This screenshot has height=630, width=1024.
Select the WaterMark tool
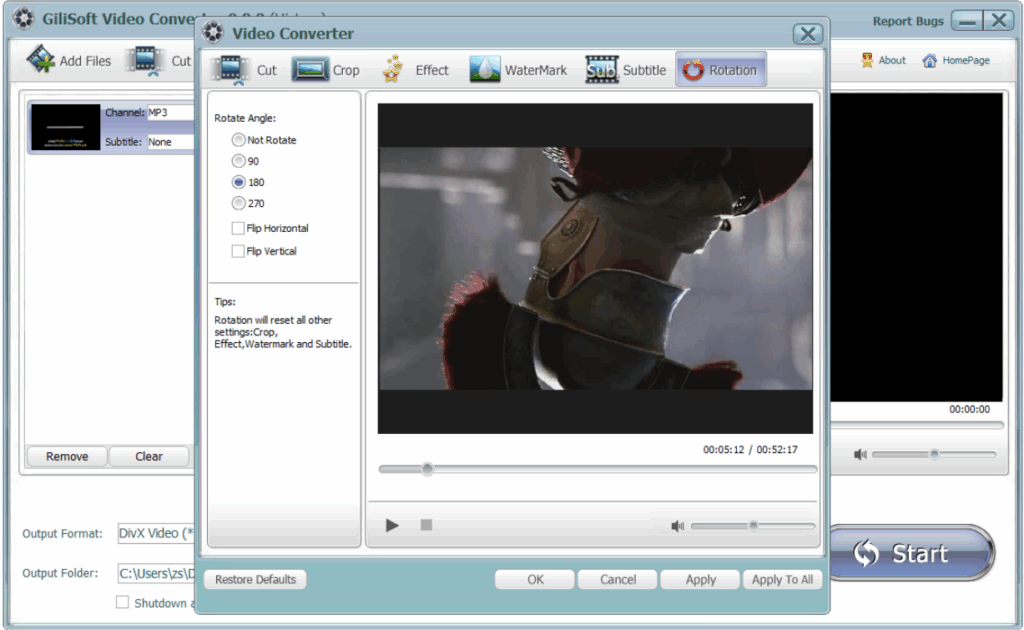pos(518,69)
